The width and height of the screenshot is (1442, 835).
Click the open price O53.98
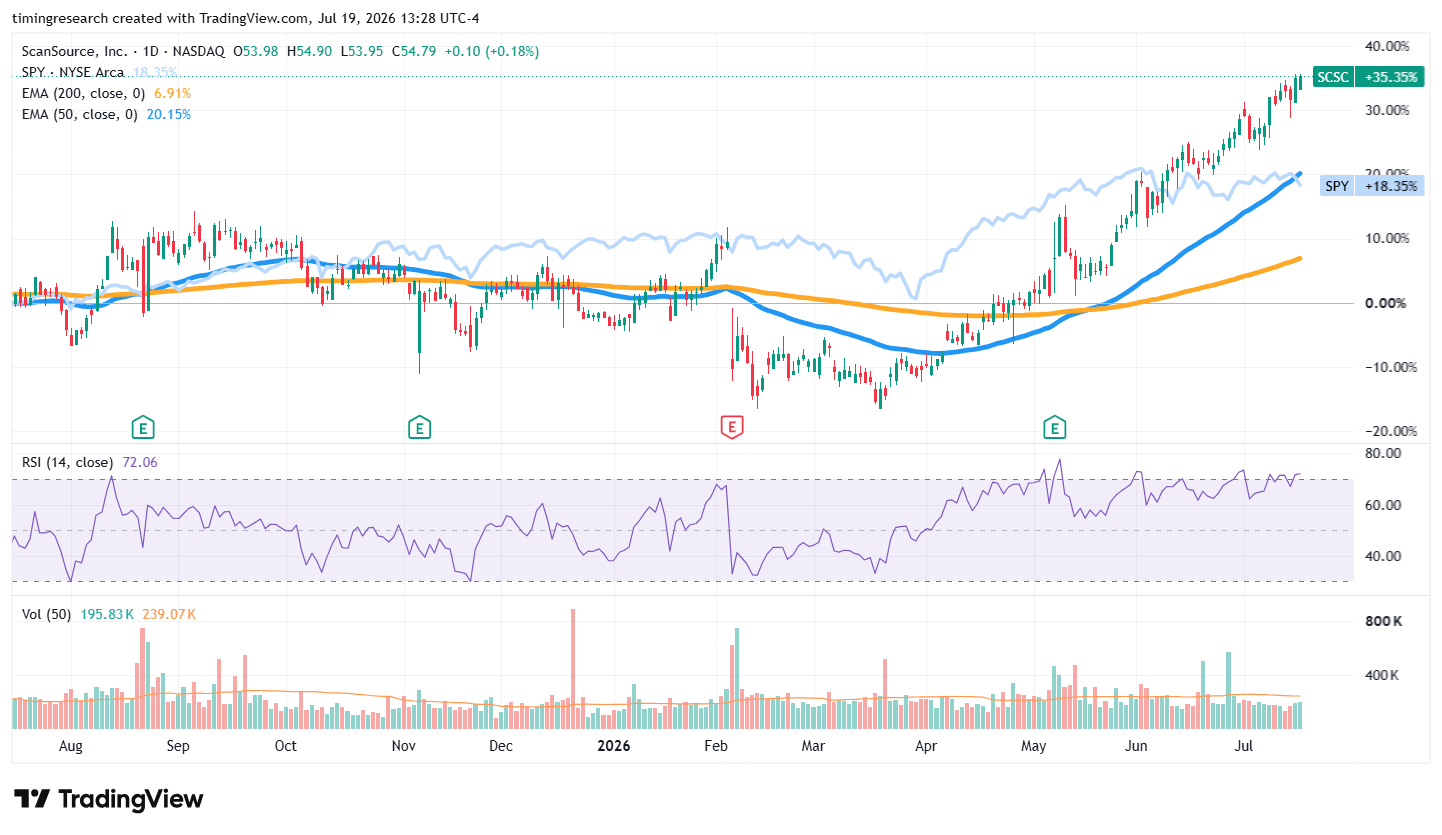coord(258,51)
